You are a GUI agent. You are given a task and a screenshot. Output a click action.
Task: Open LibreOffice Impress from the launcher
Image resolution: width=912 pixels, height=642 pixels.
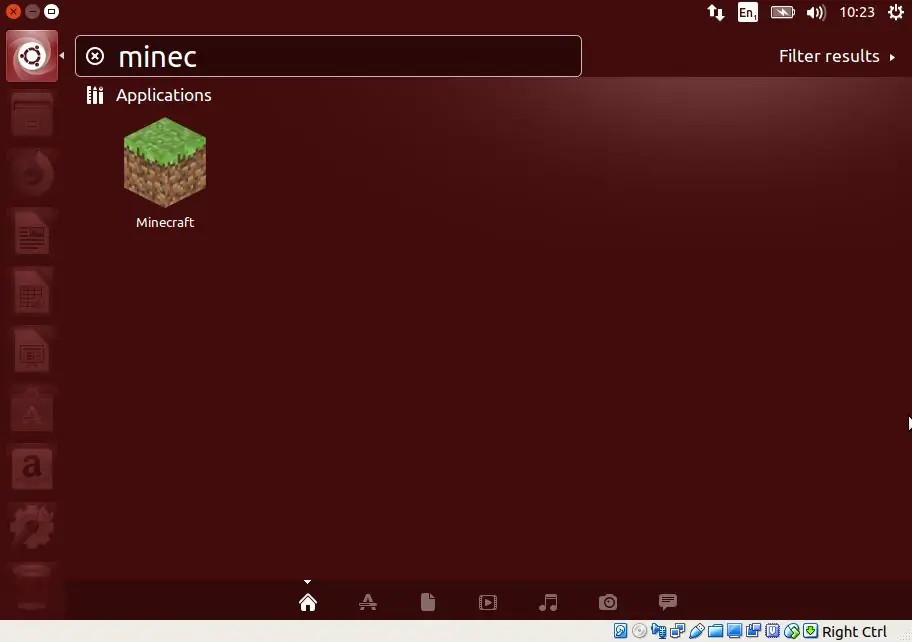pyautogui.click(x=32, y=350)
